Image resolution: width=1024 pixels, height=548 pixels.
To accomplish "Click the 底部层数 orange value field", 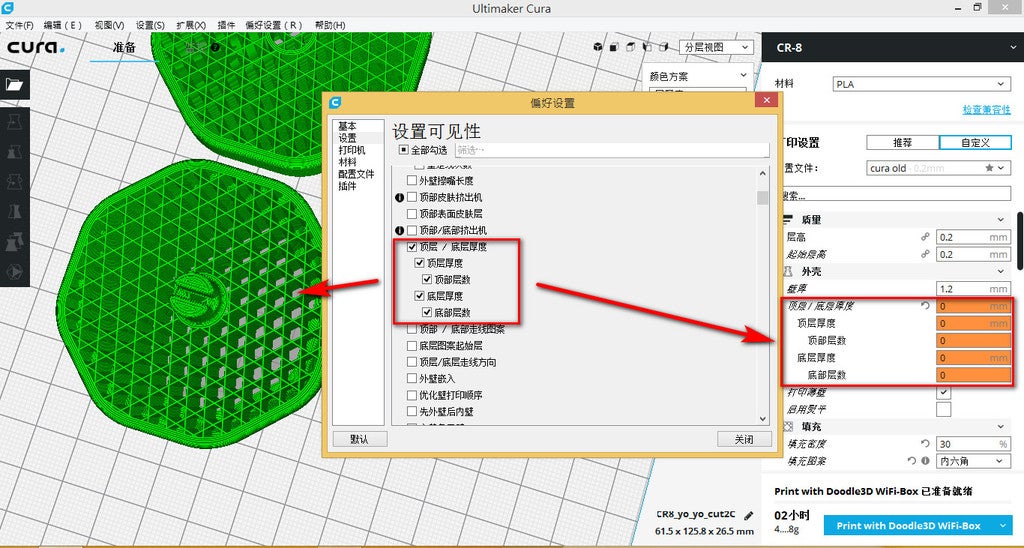I will (x=974, y=376).
